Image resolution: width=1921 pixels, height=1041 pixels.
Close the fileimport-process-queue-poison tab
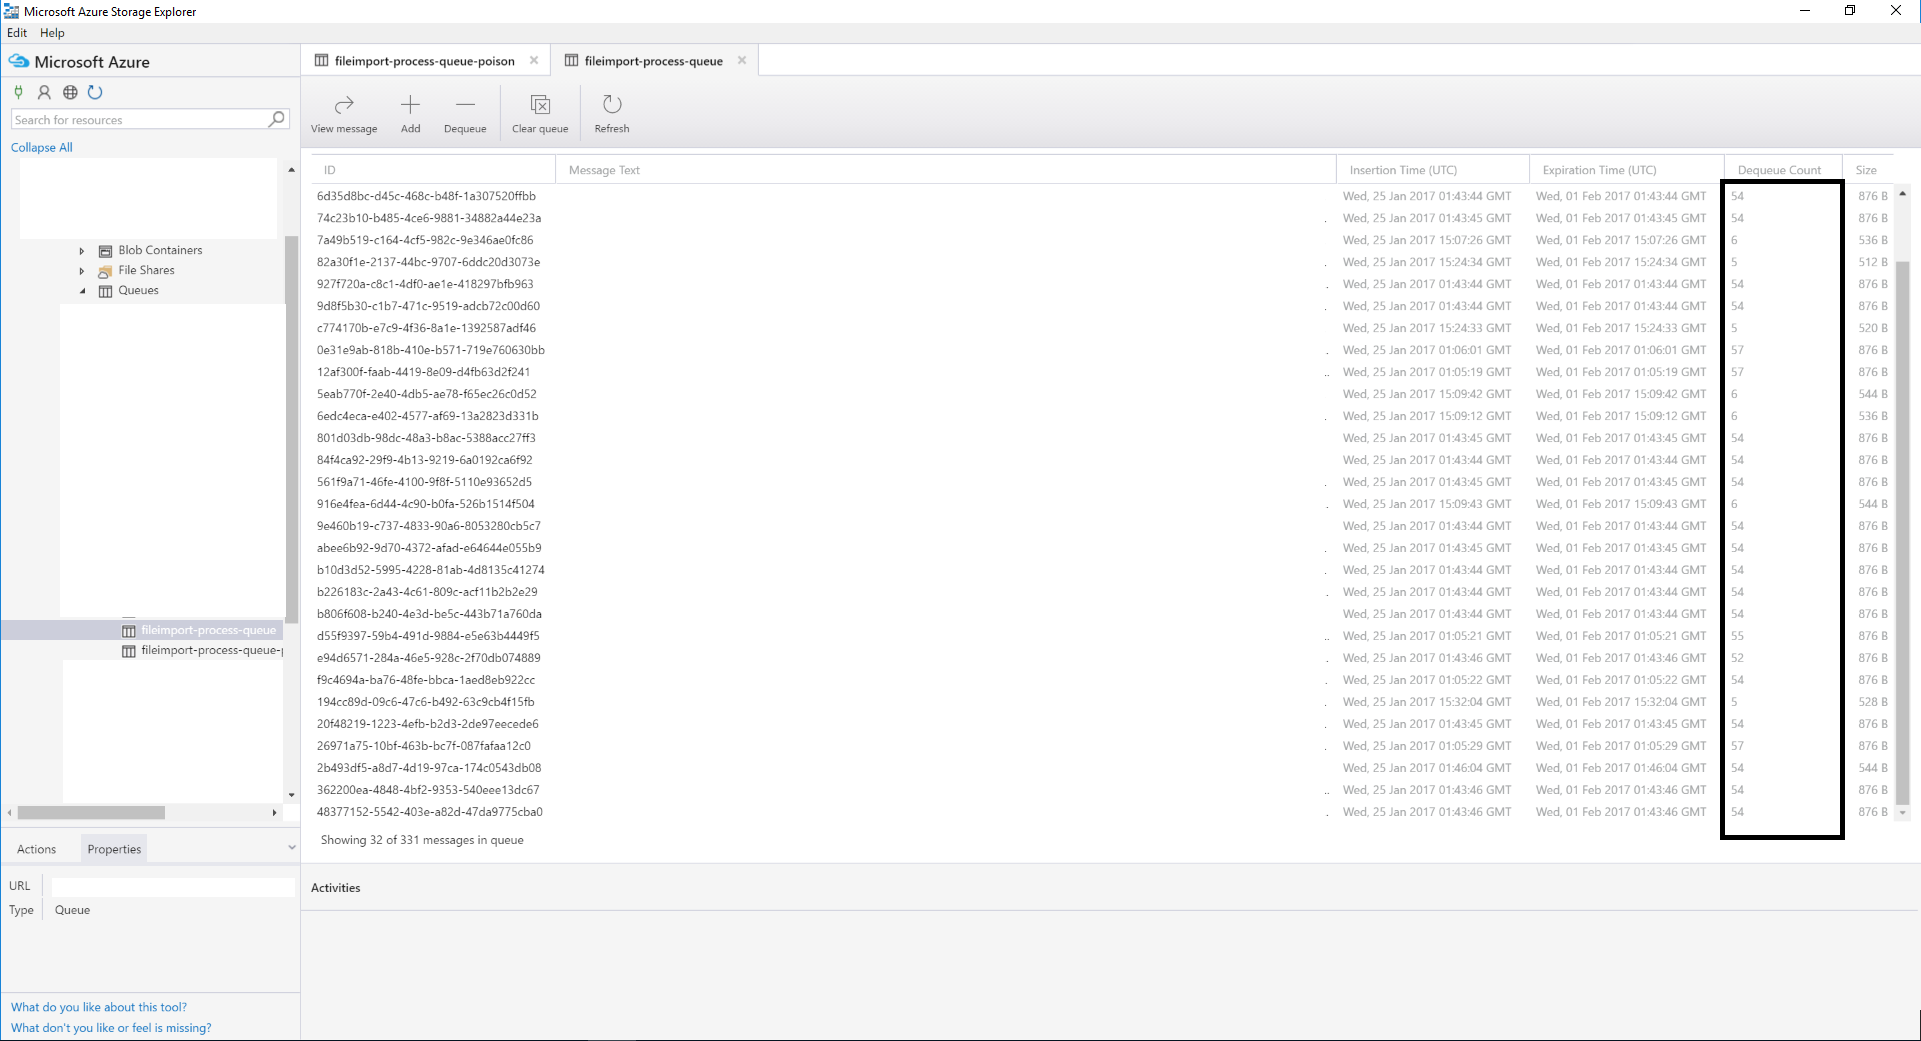tap(534, 60)
